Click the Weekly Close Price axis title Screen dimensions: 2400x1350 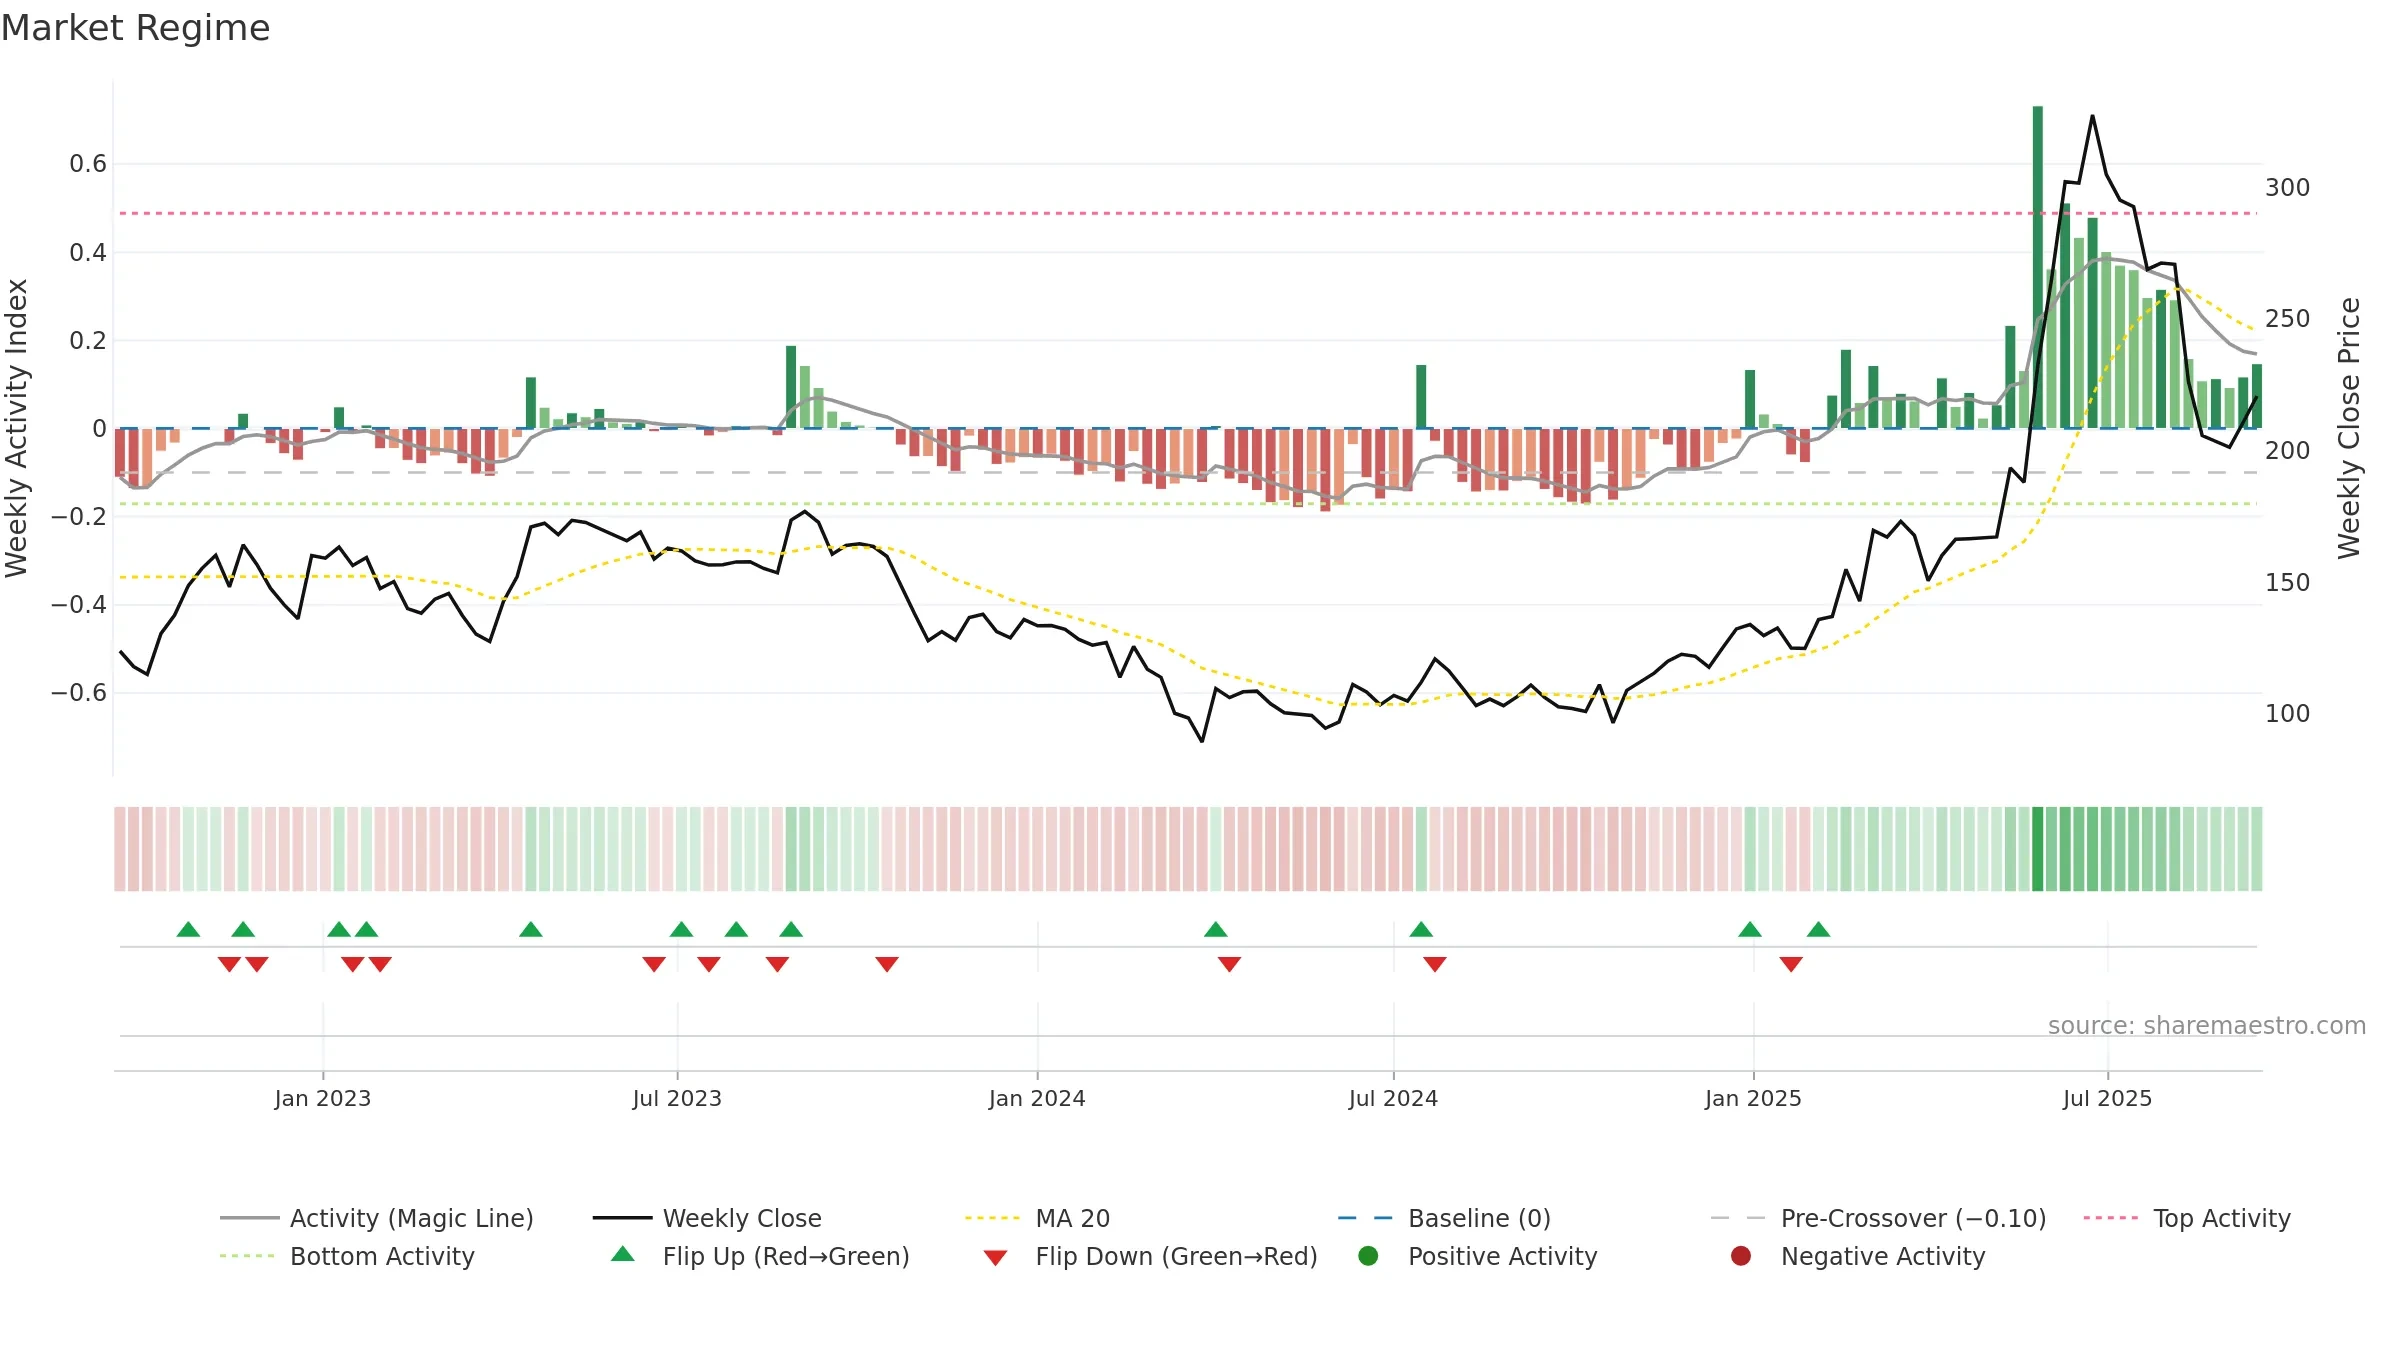(2349, 428)
